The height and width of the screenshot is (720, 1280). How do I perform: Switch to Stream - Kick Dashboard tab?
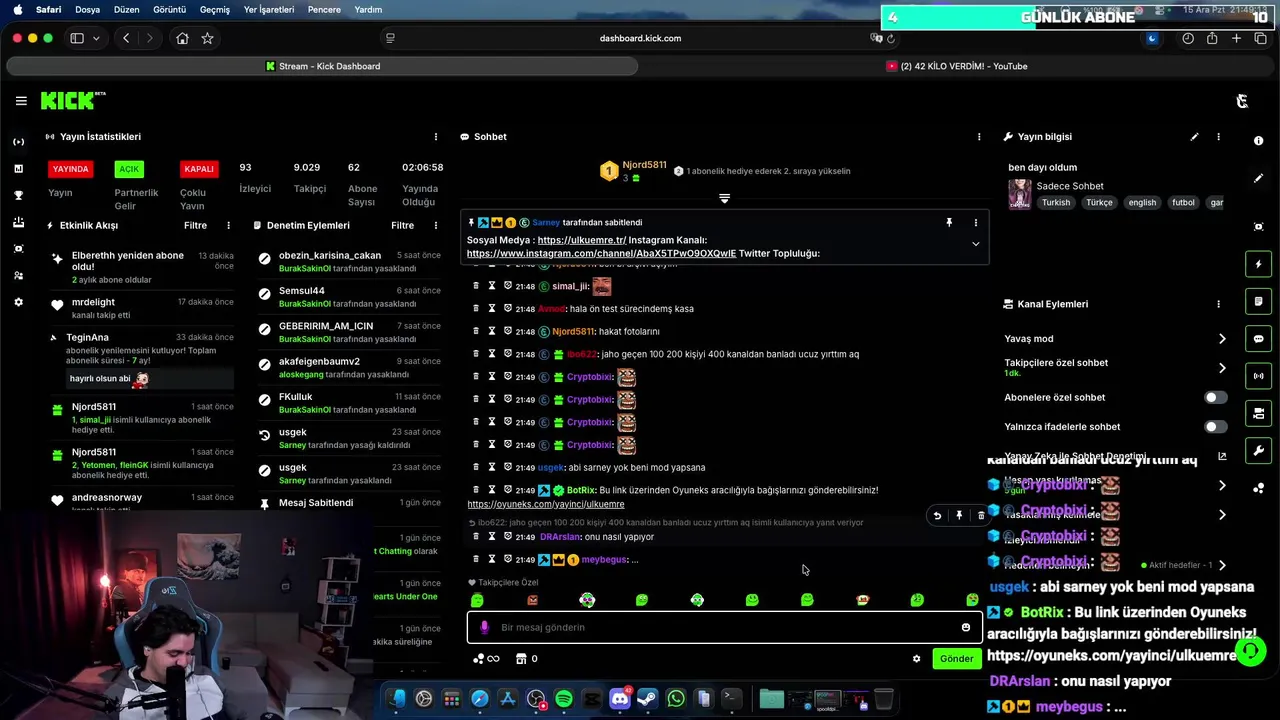coord(322,66)
